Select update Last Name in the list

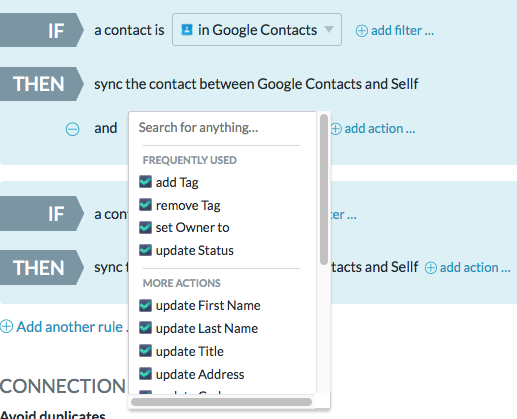point(207,328)
